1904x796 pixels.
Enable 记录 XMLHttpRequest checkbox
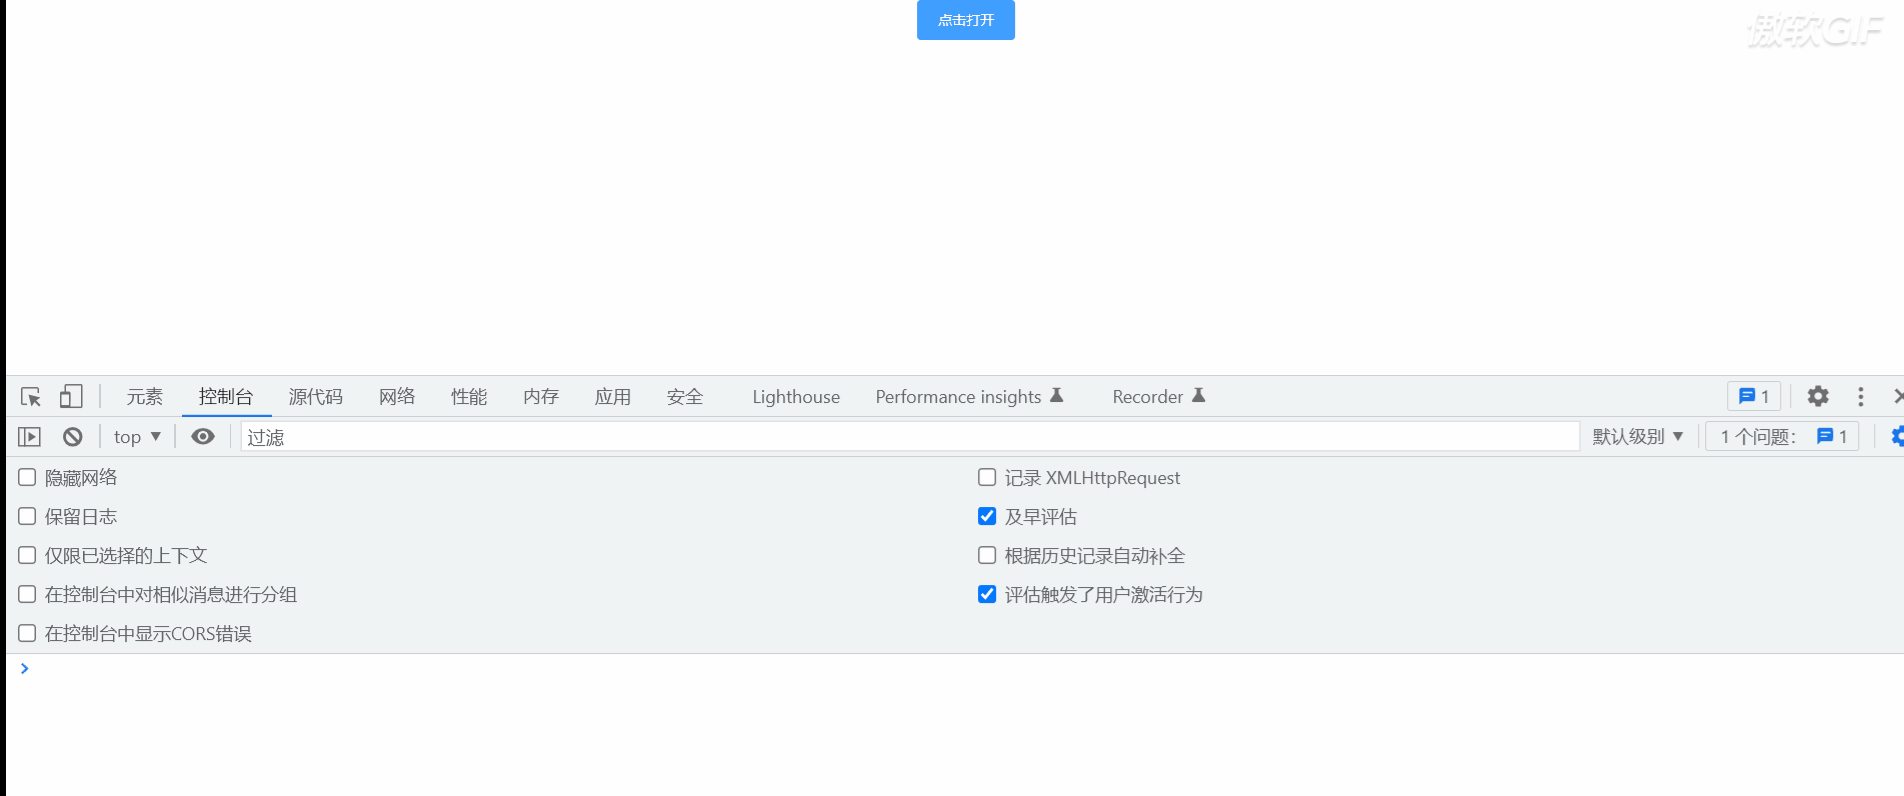pyautogui.click(x=987, y=478)
